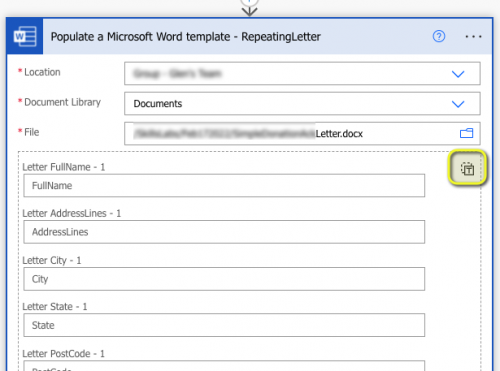This screenshot has height=371, width=500.
Task: Click into Letter City - 1 field
Action: click(x=224, y=279)
